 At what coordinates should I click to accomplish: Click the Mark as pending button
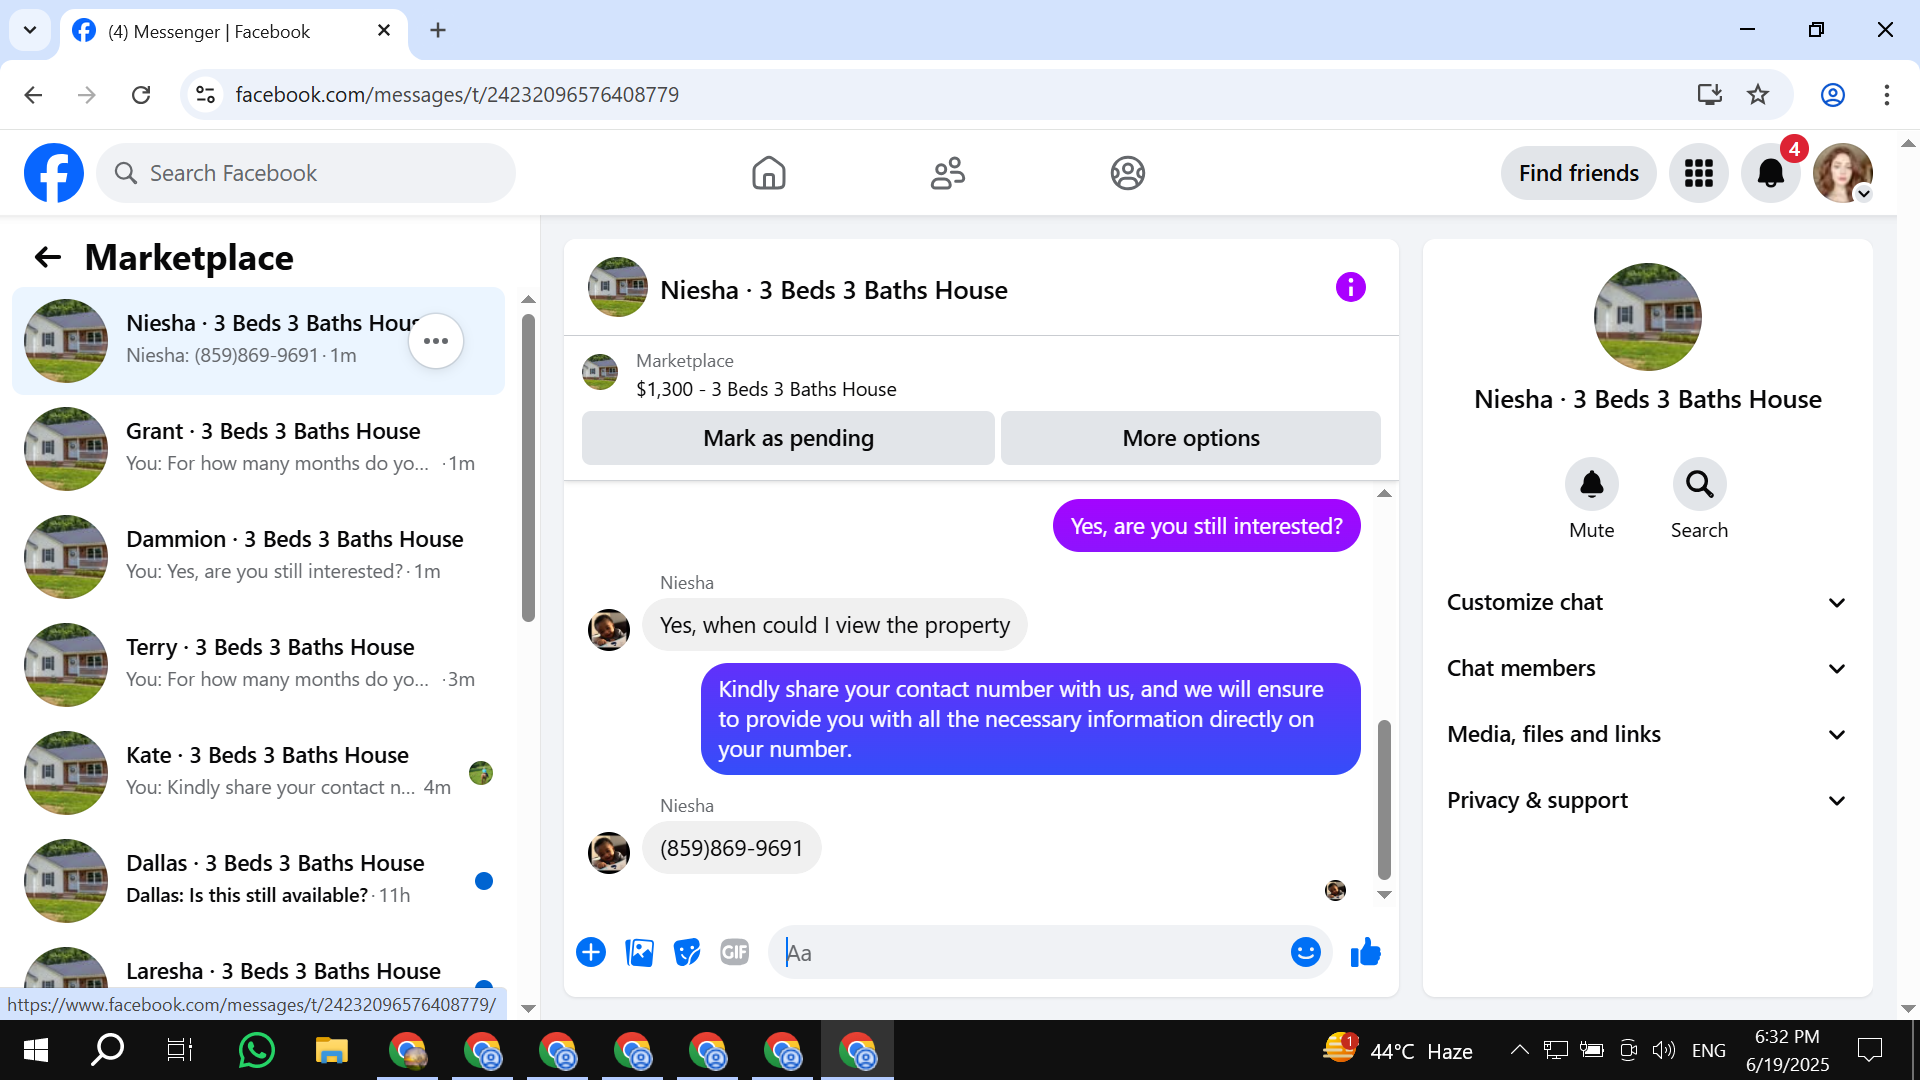pos(788,438)
